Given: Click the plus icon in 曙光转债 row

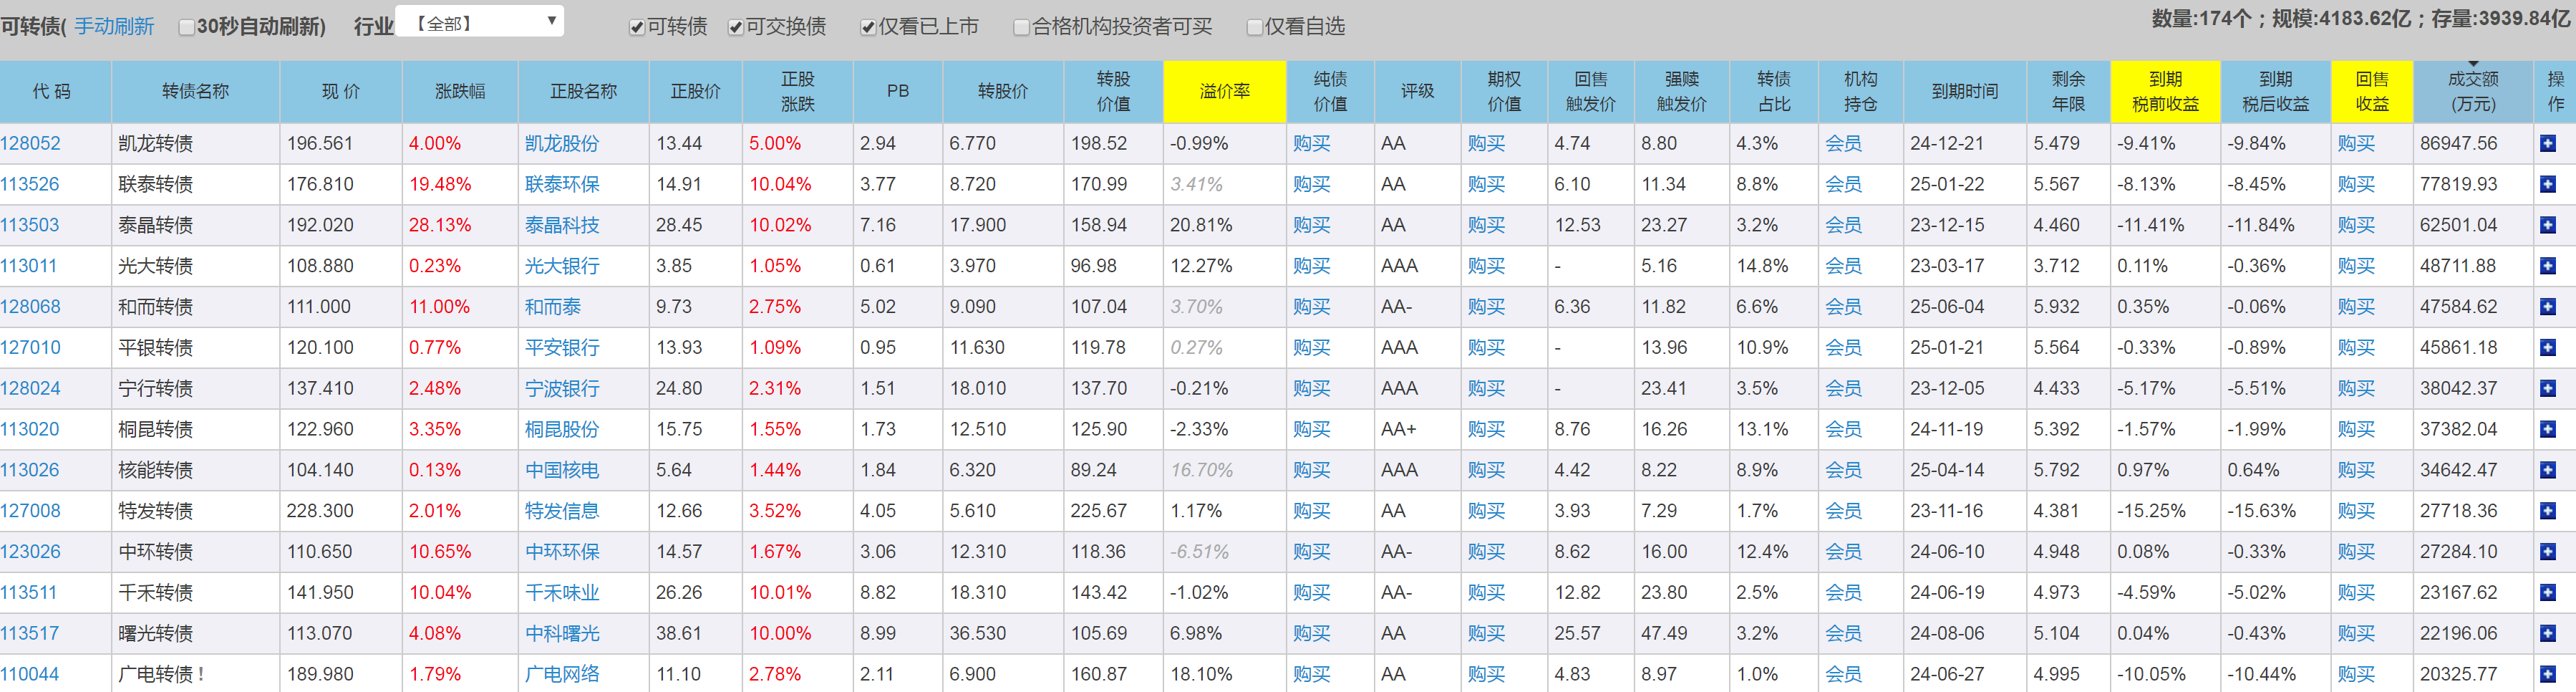Looking at the screenshot, I should (2547, 634).
